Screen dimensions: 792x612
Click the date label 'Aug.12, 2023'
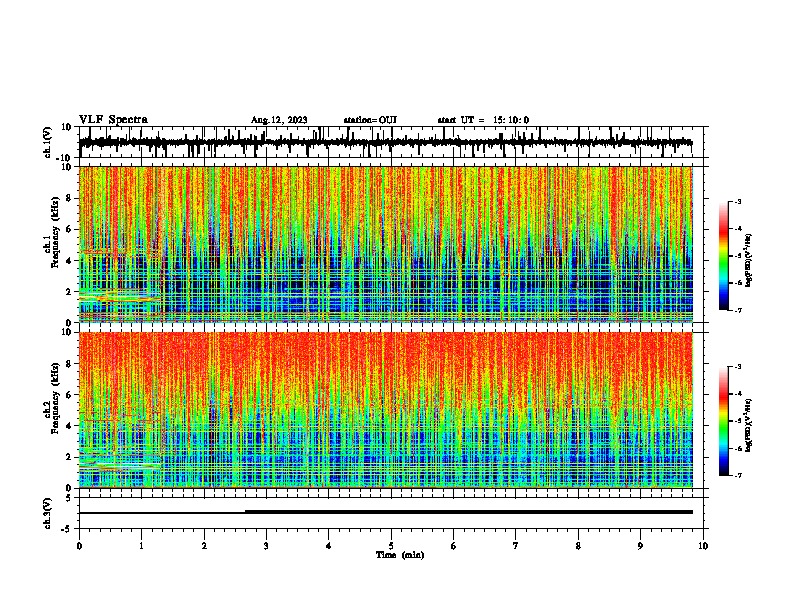click(x=279, y=120)
